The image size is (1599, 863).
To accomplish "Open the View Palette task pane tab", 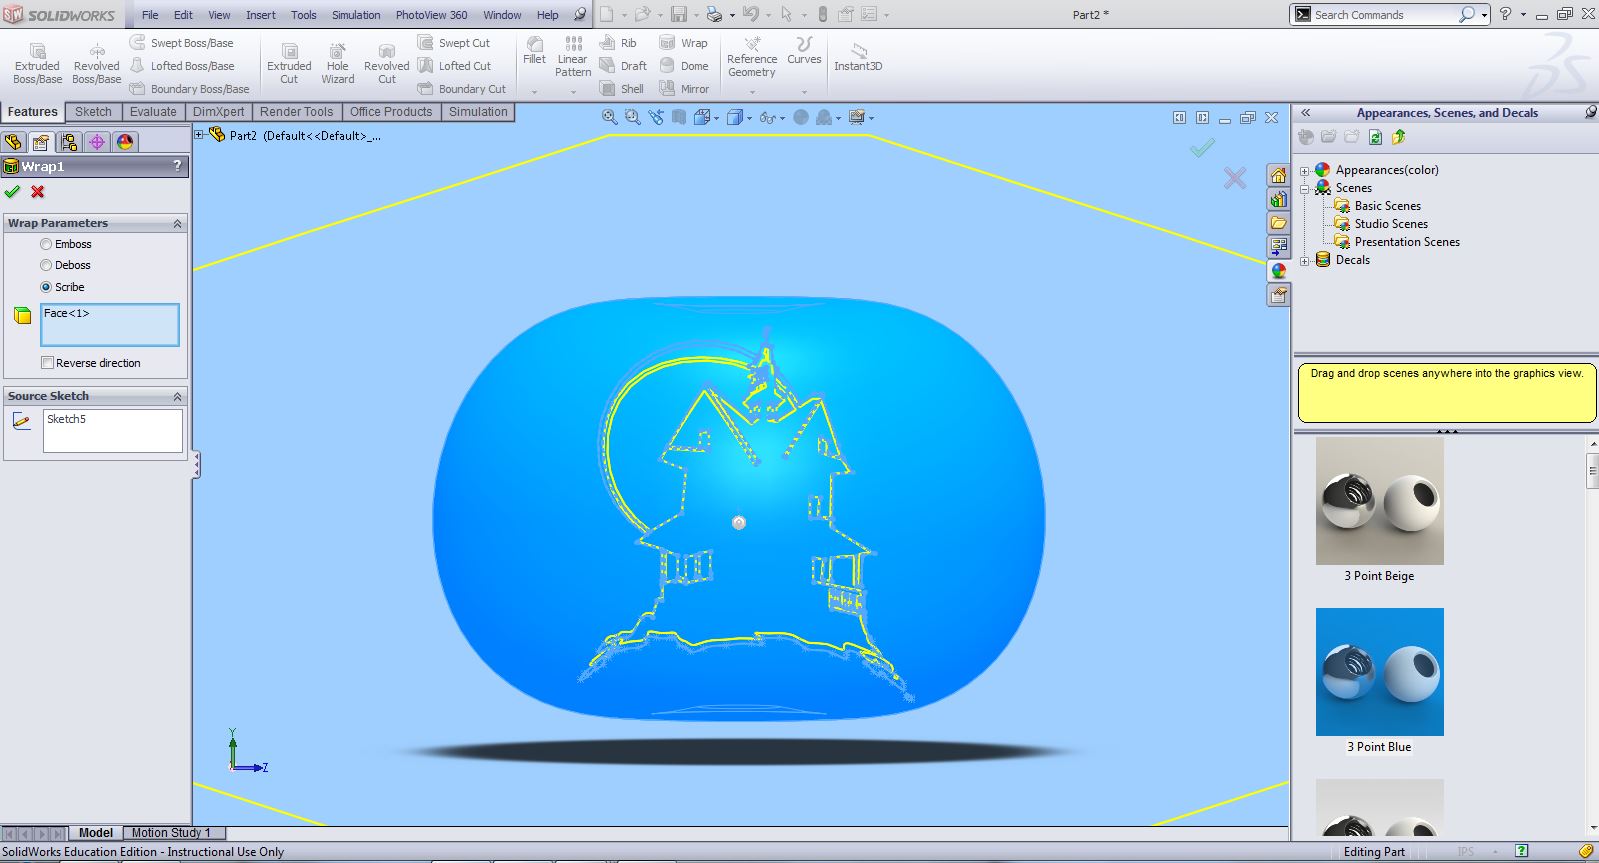I will (x=1278, y=246).
